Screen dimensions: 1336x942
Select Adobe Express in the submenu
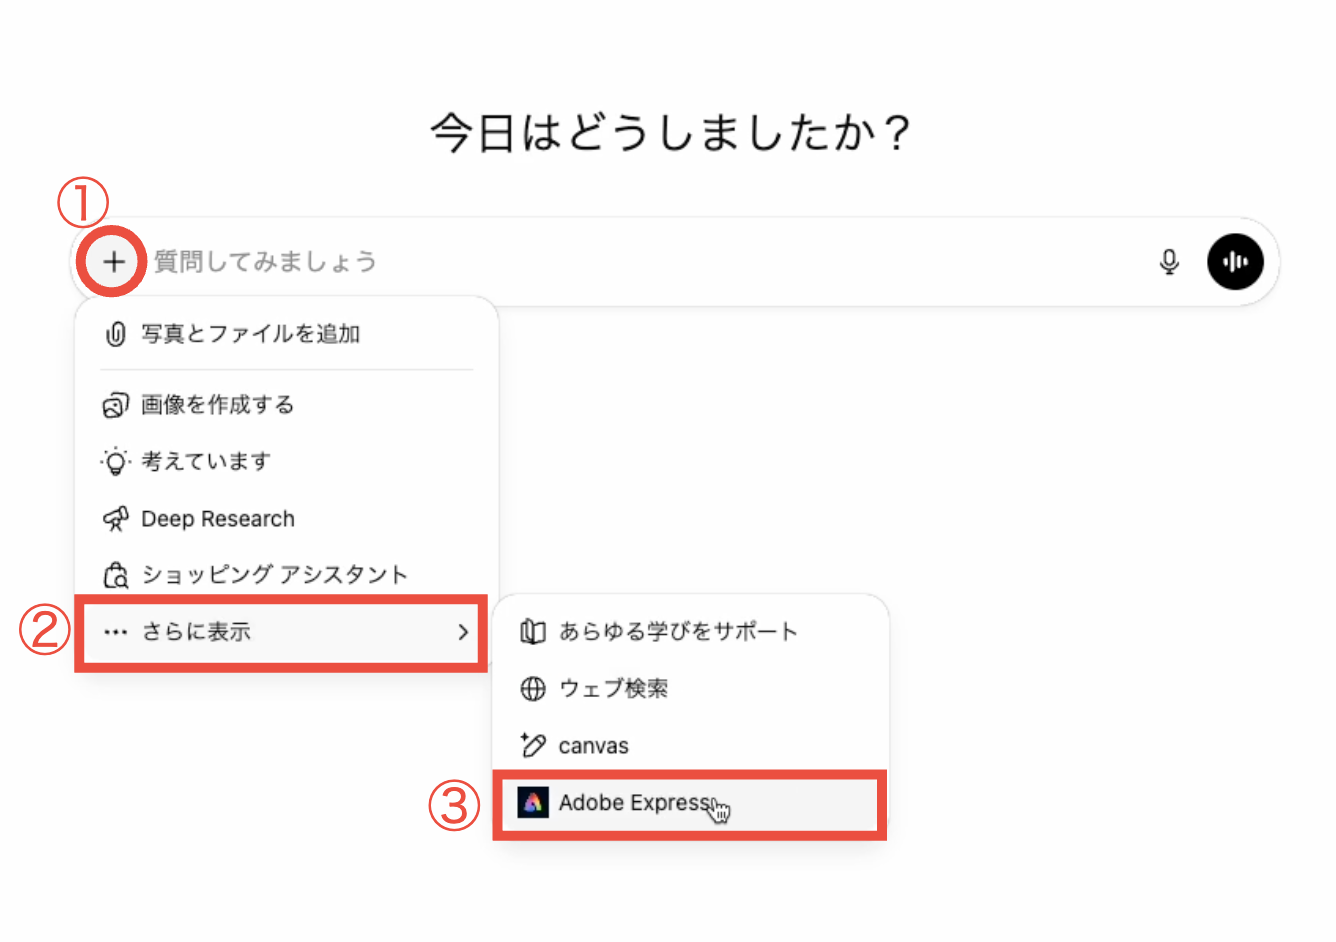[634, 803]
